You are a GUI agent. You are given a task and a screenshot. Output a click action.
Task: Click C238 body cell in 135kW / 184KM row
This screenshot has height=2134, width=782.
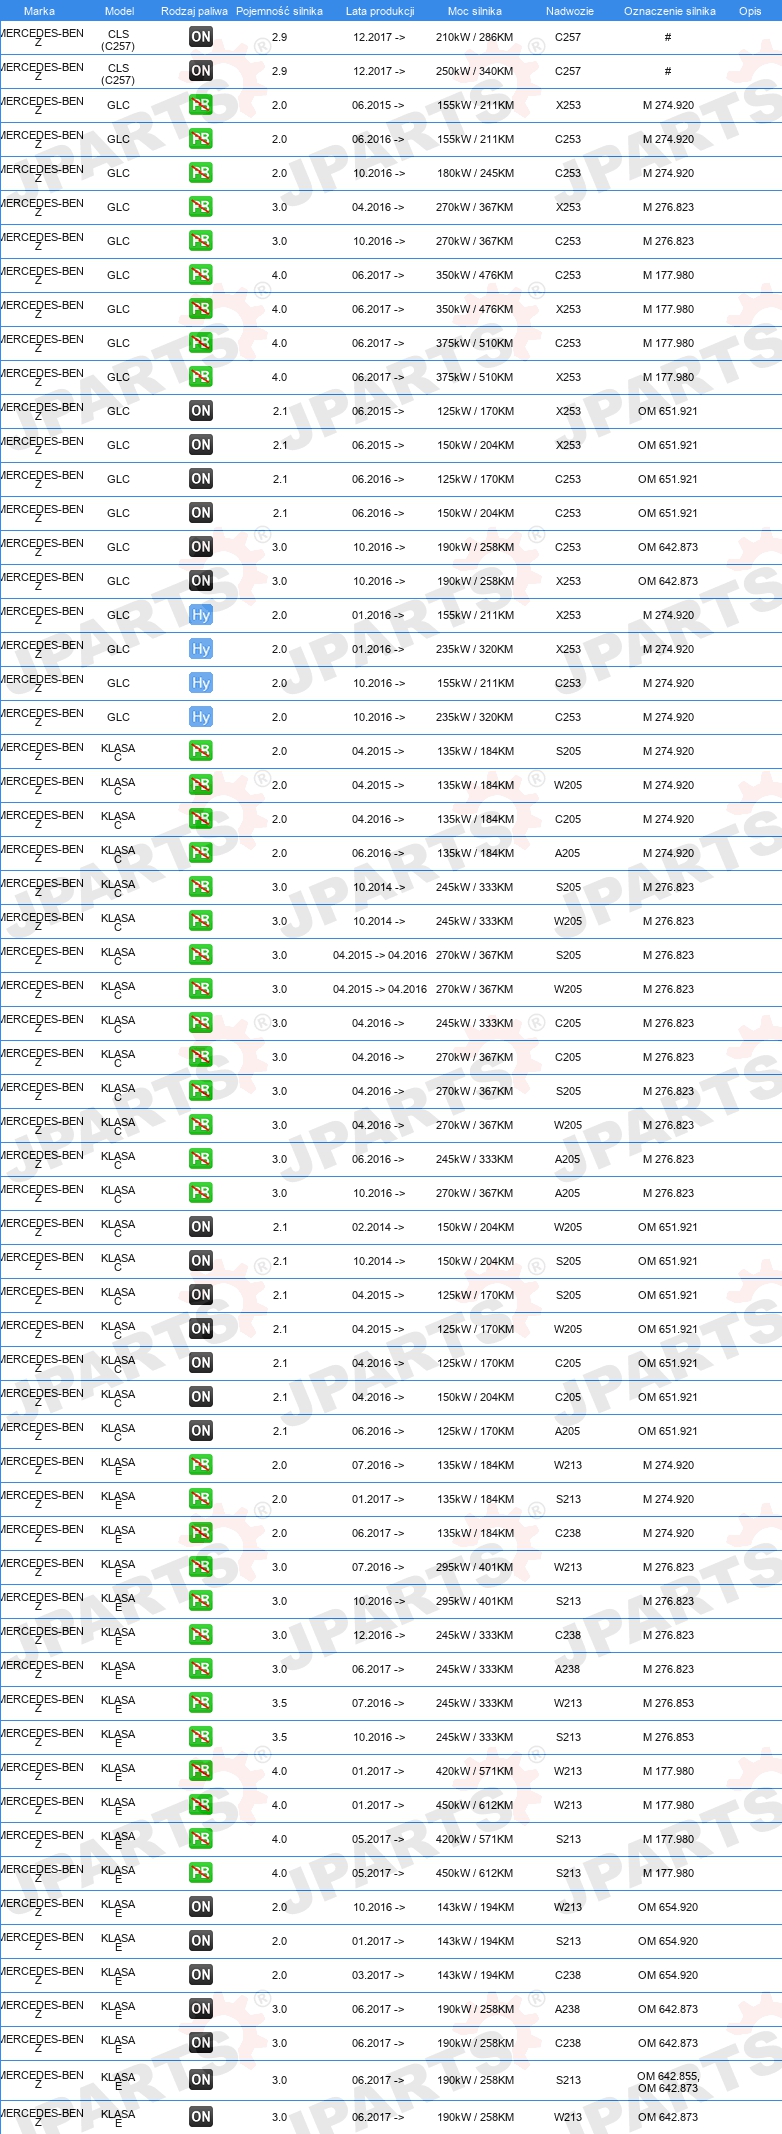568,1533
